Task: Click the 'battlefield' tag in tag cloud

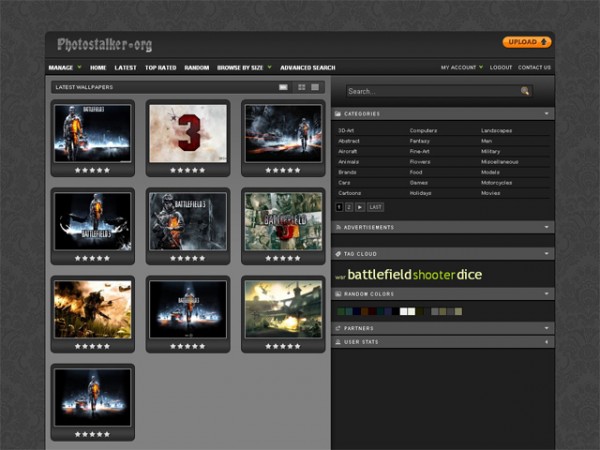Action: 379,274
